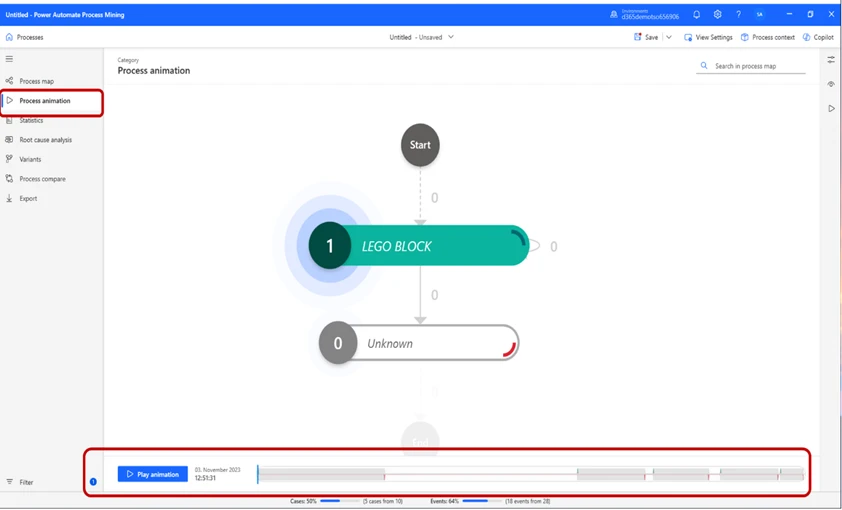Select the blue timeline position marker
Viewport: 842px width, 510px height.
coord(258,474)
